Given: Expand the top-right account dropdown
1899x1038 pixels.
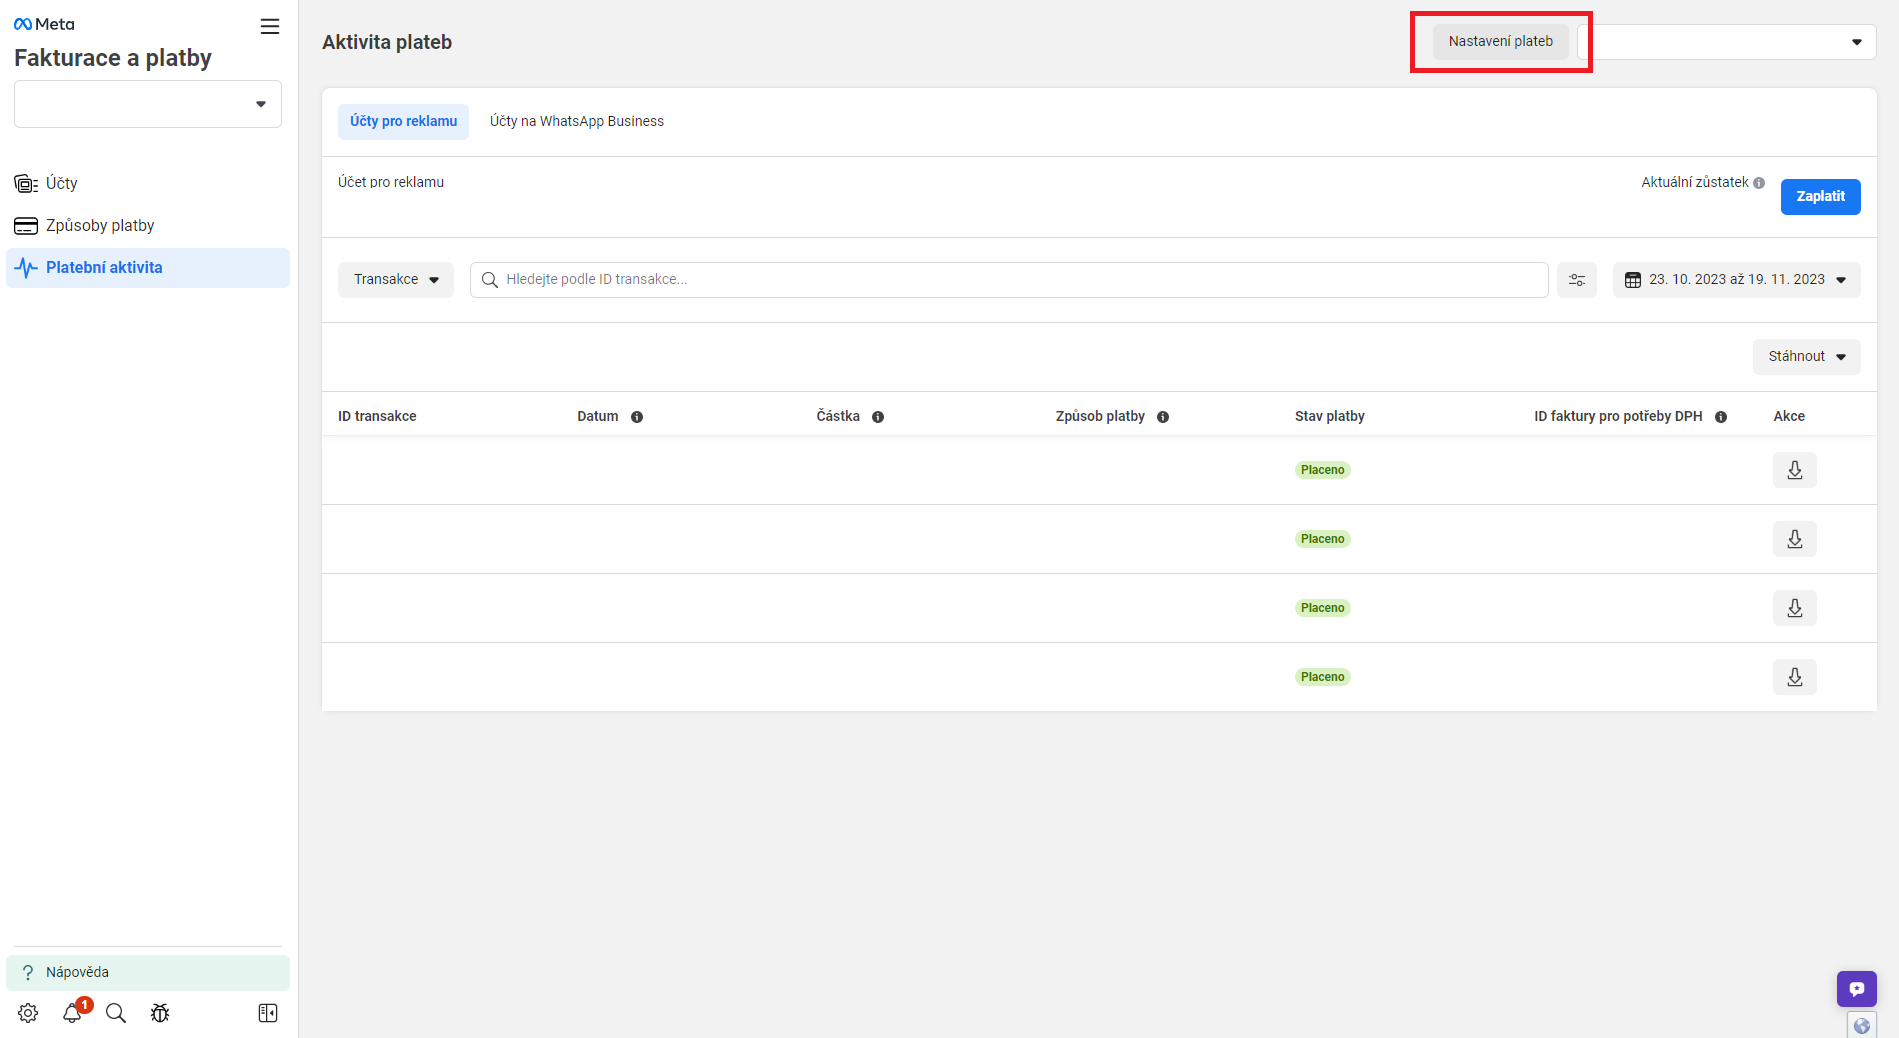Looking at the screenshot, I should pos(1726,42).
